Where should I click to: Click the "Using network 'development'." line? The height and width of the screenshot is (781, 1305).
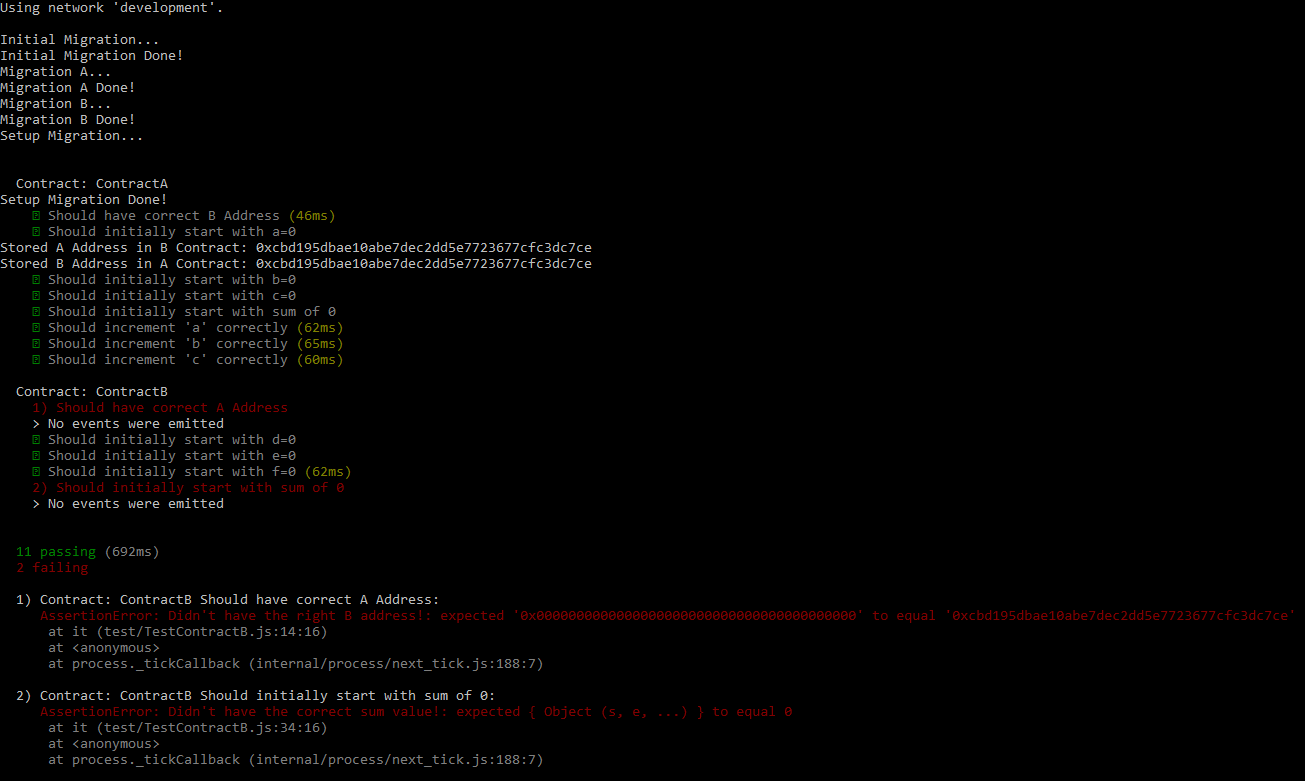[x=112, y=8]
